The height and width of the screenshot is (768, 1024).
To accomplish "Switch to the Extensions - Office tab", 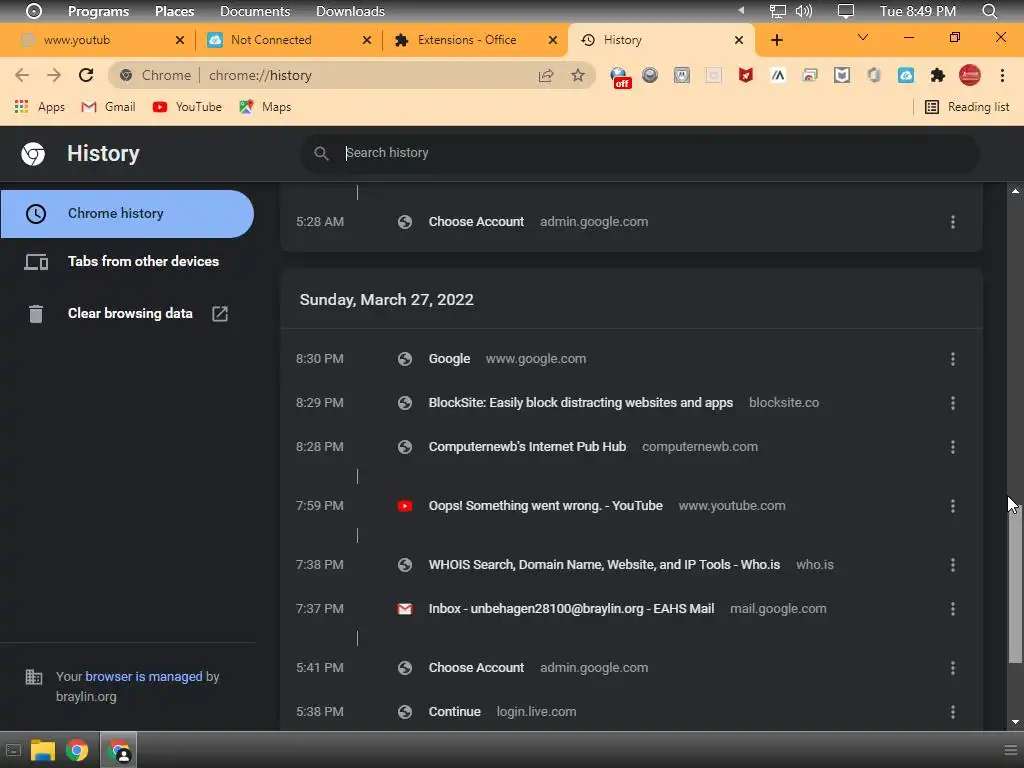I will coord(467,40).
